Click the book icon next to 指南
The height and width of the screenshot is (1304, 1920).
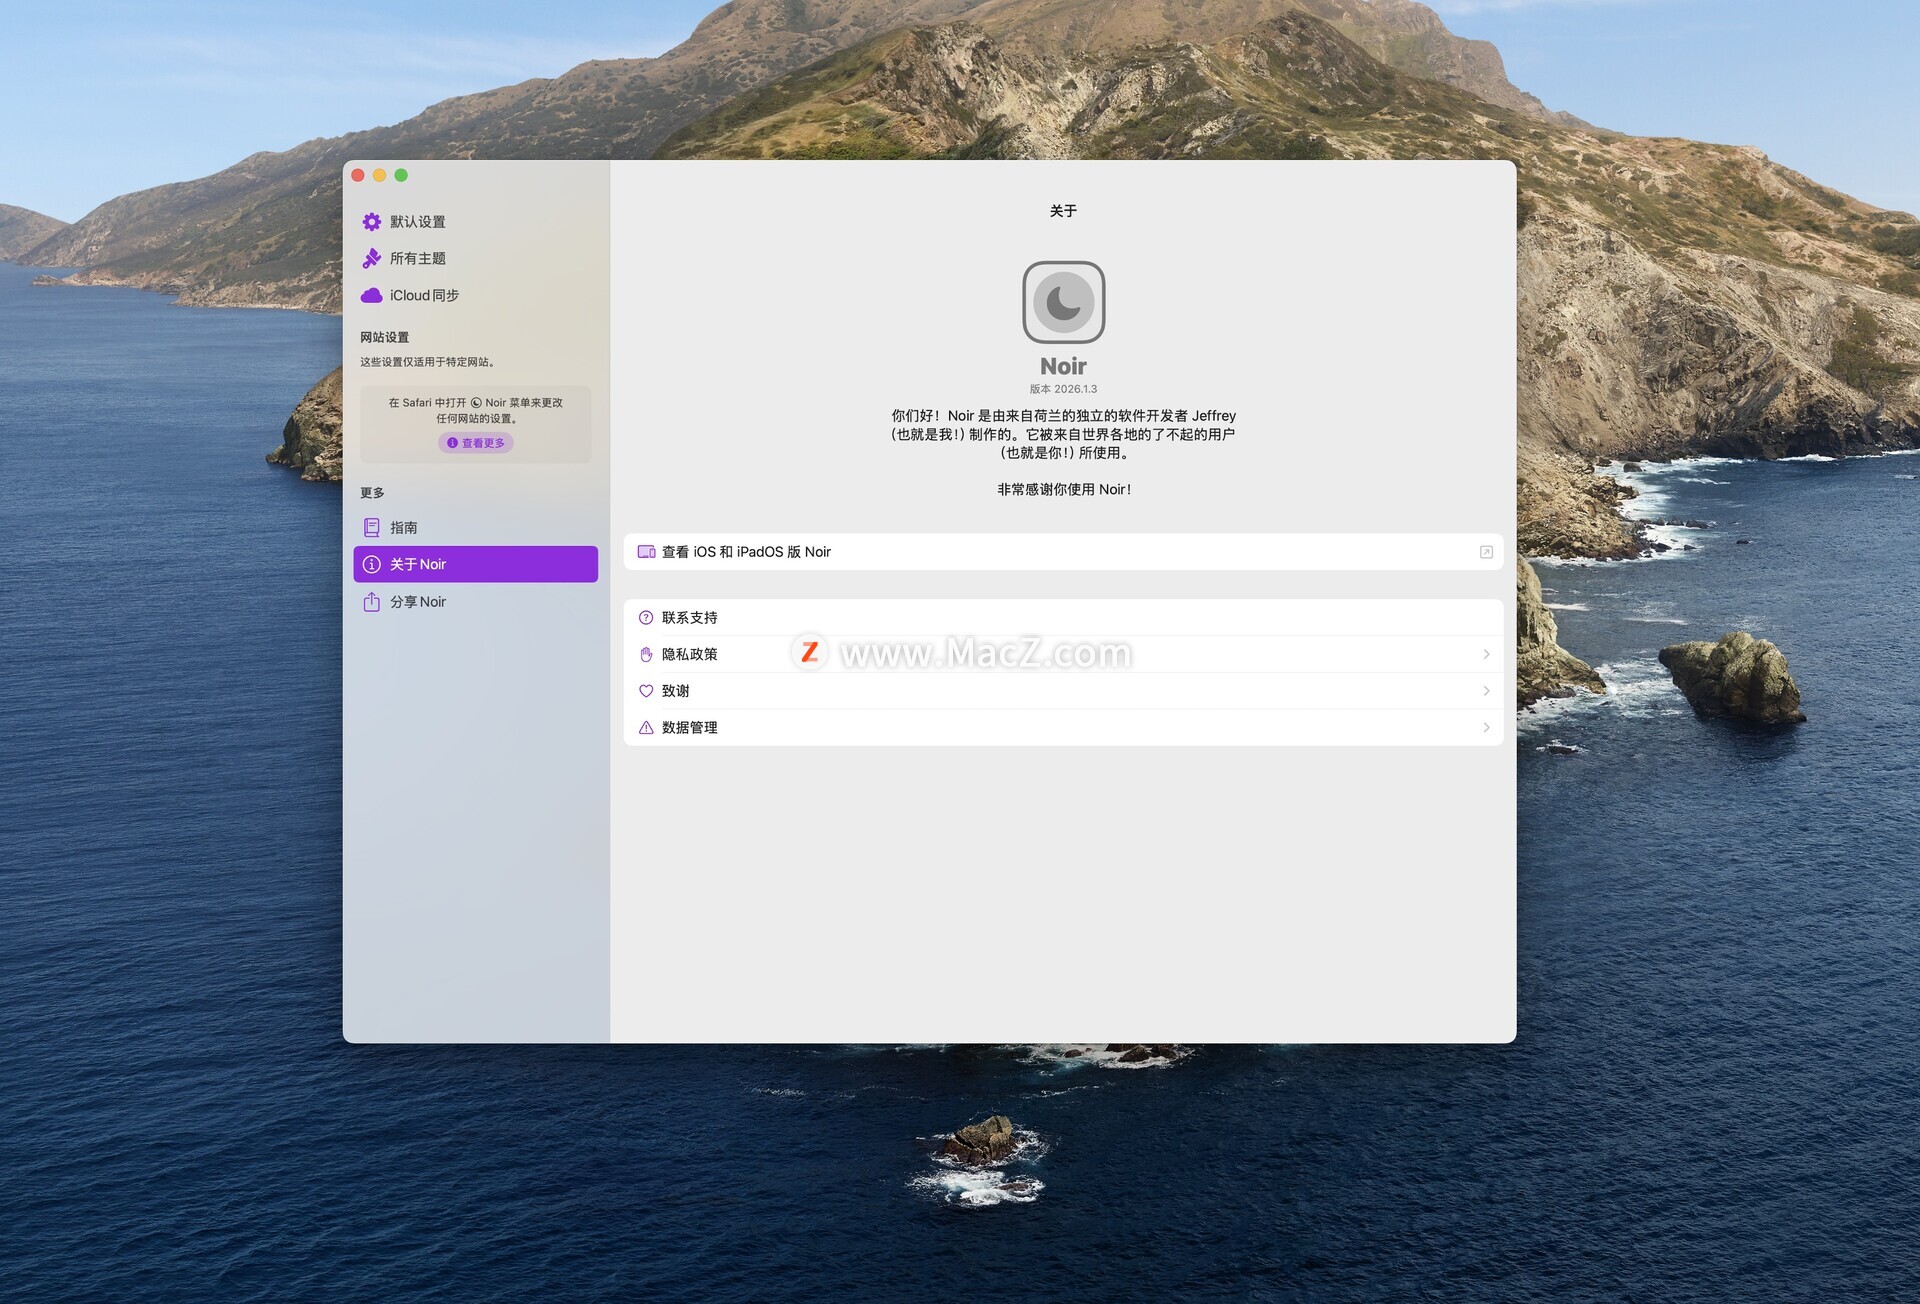[371, 528]
